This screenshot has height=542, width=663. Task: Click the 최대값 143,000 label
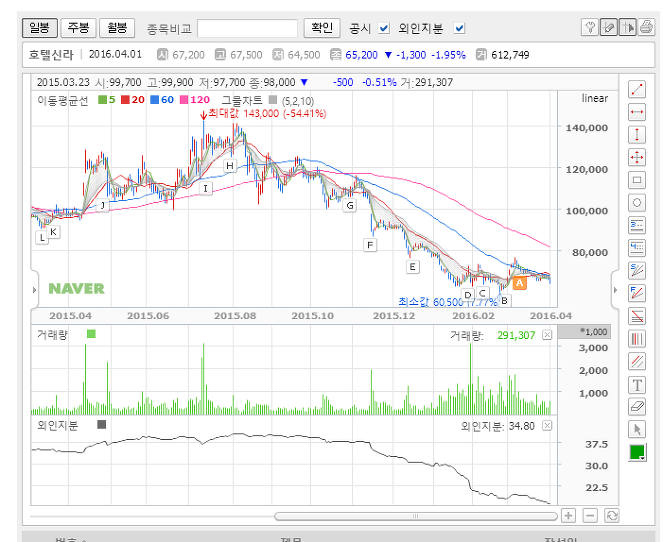(267, 113)
